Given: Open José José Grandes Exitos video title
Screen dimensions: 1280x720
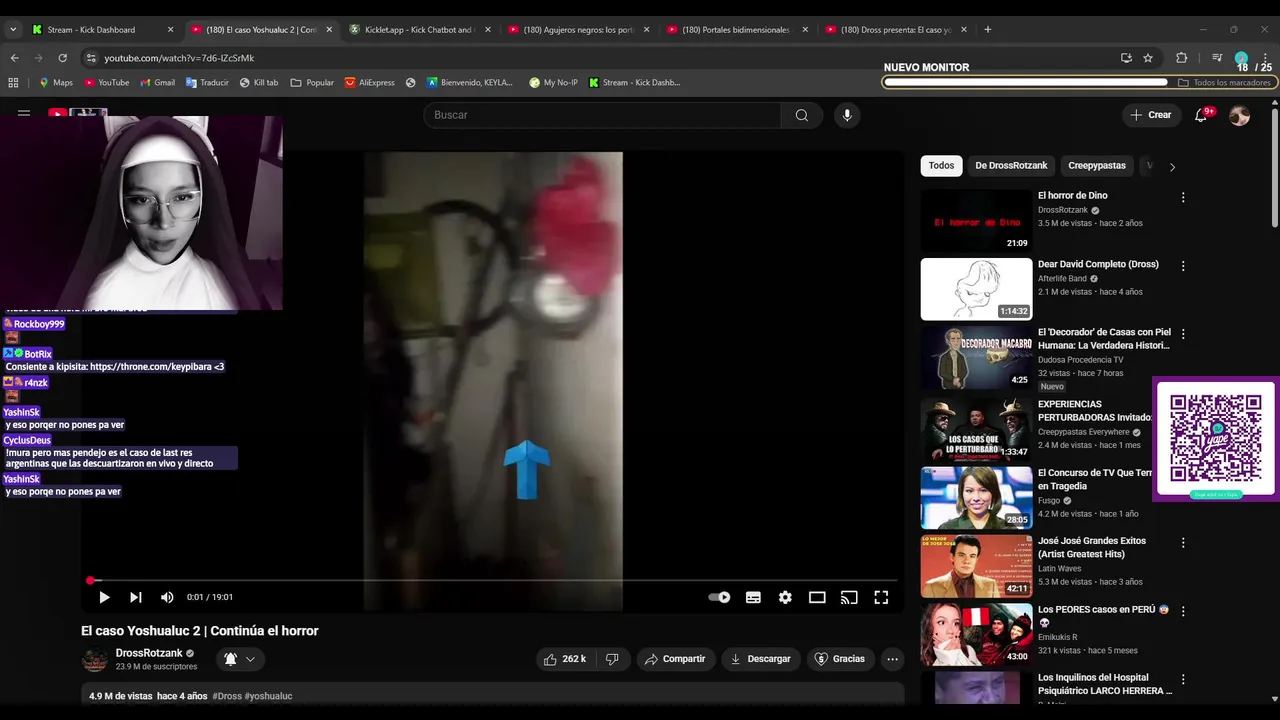Looking at the screenshot, I should point(1092,547).
